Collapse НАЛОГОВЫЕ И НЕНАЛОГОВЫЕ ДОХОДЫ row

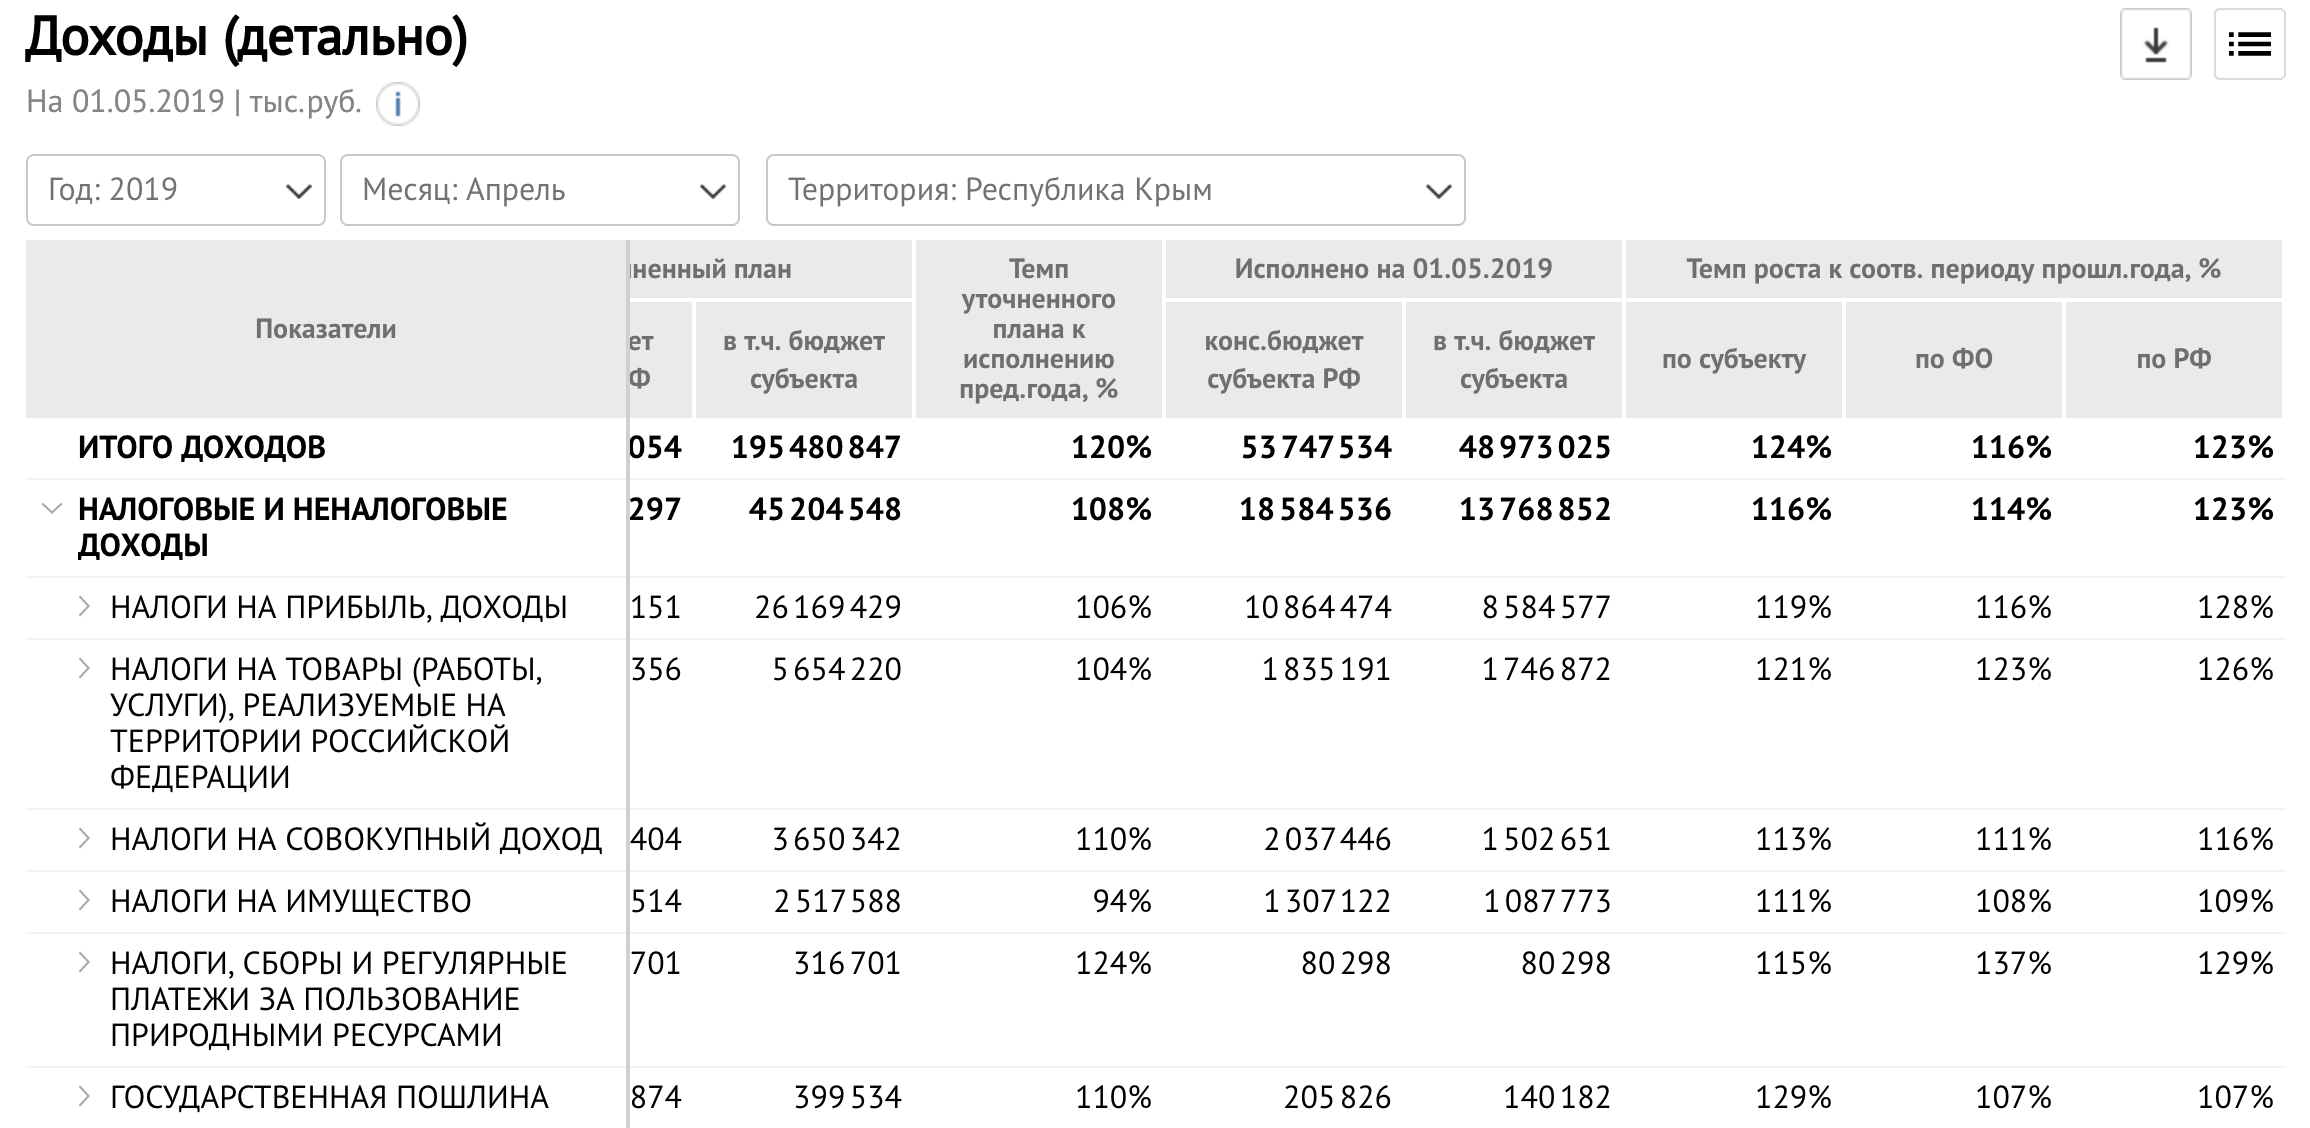coord(51,509)
